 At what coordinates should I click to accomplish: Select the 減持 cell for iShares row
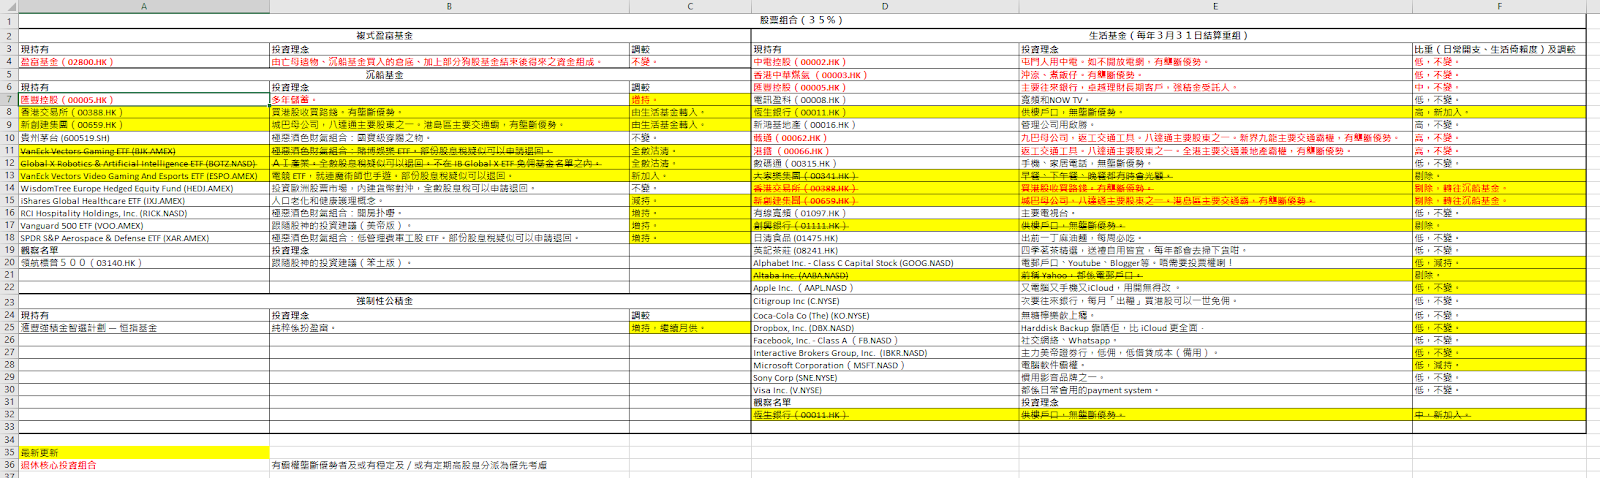[690, 200]
